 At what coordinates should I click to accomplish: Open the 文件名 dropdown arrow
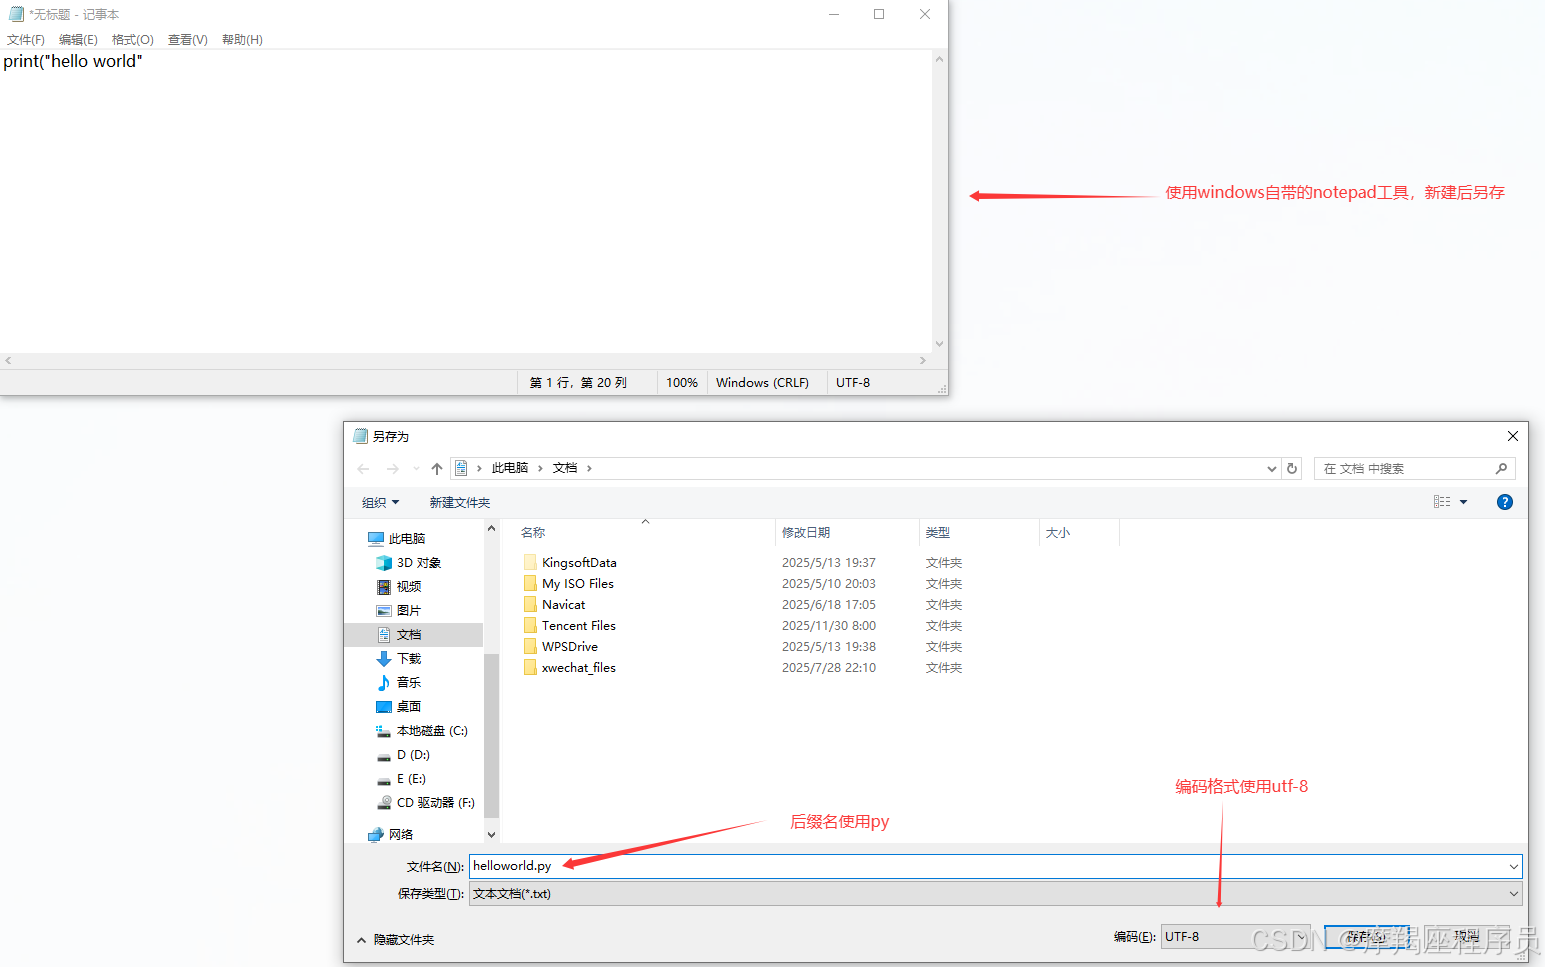point(1514,866)
